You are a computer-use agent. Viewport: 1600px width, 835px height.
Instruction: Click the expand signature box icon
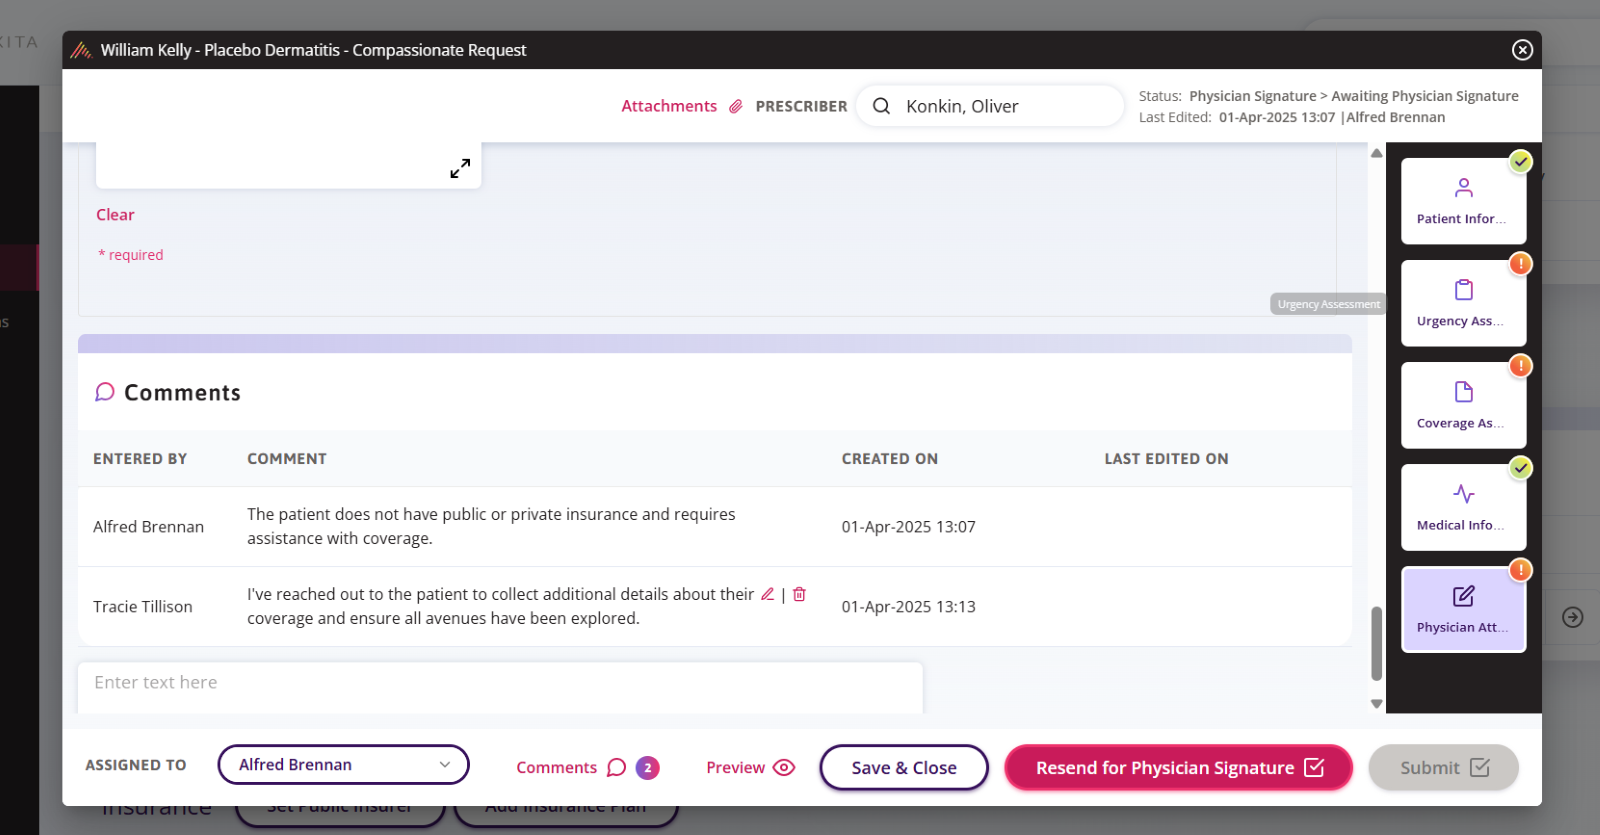click(460, 168)
